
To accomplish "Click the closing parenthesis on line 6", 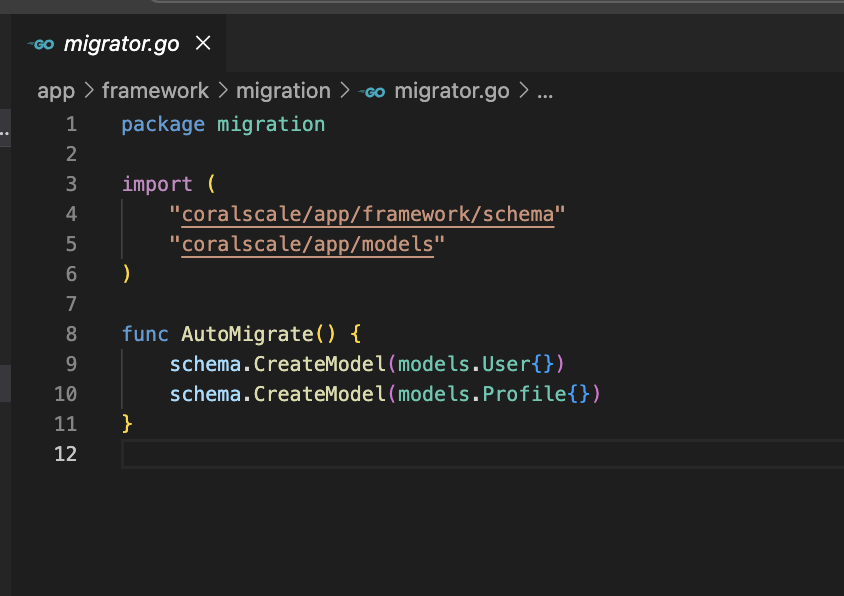I will point(126,274).
